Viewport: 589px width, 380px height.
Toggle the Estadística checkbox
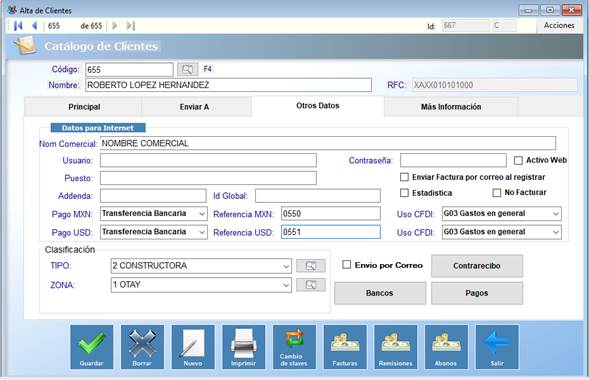pos(404,193)
